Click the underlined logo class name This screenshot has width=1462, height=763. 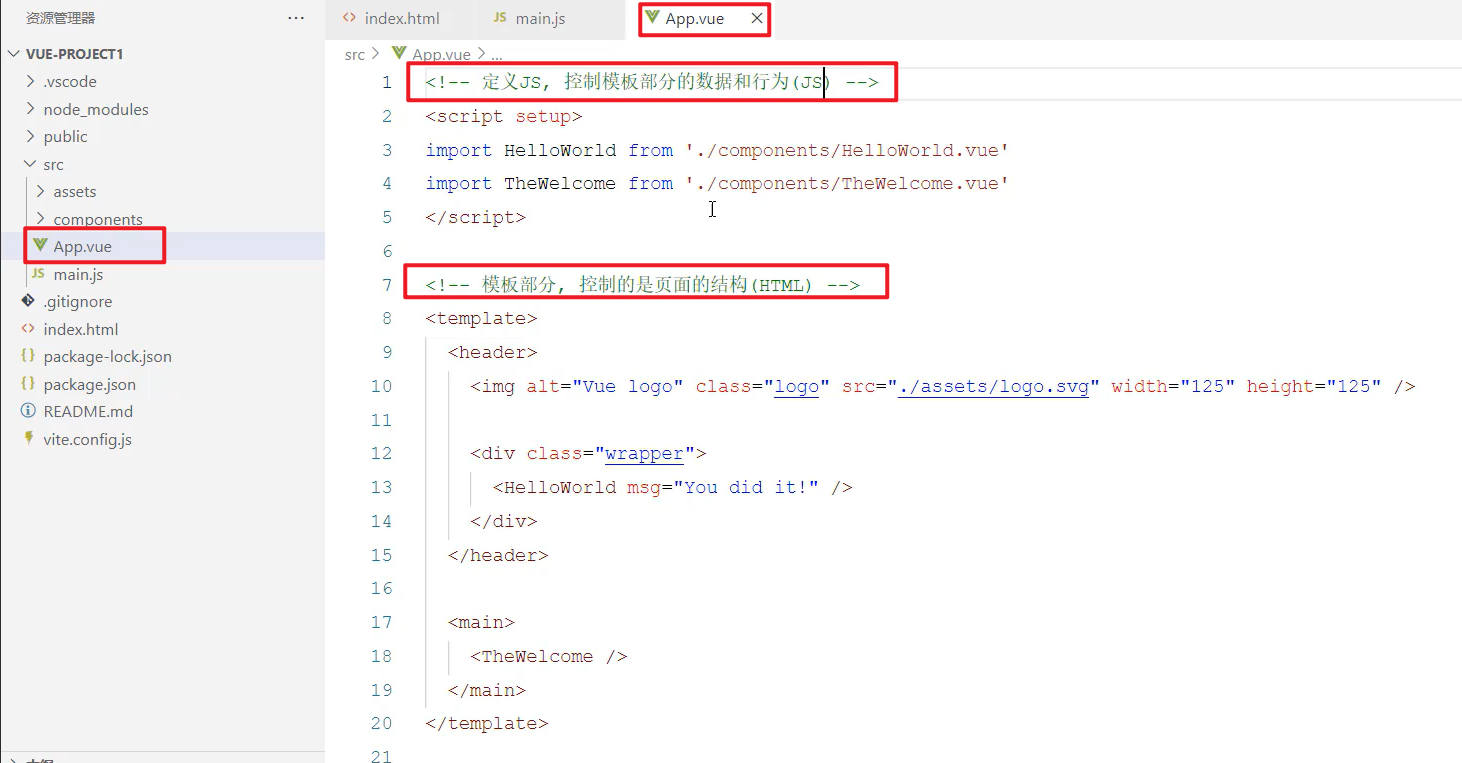(797, 386)
